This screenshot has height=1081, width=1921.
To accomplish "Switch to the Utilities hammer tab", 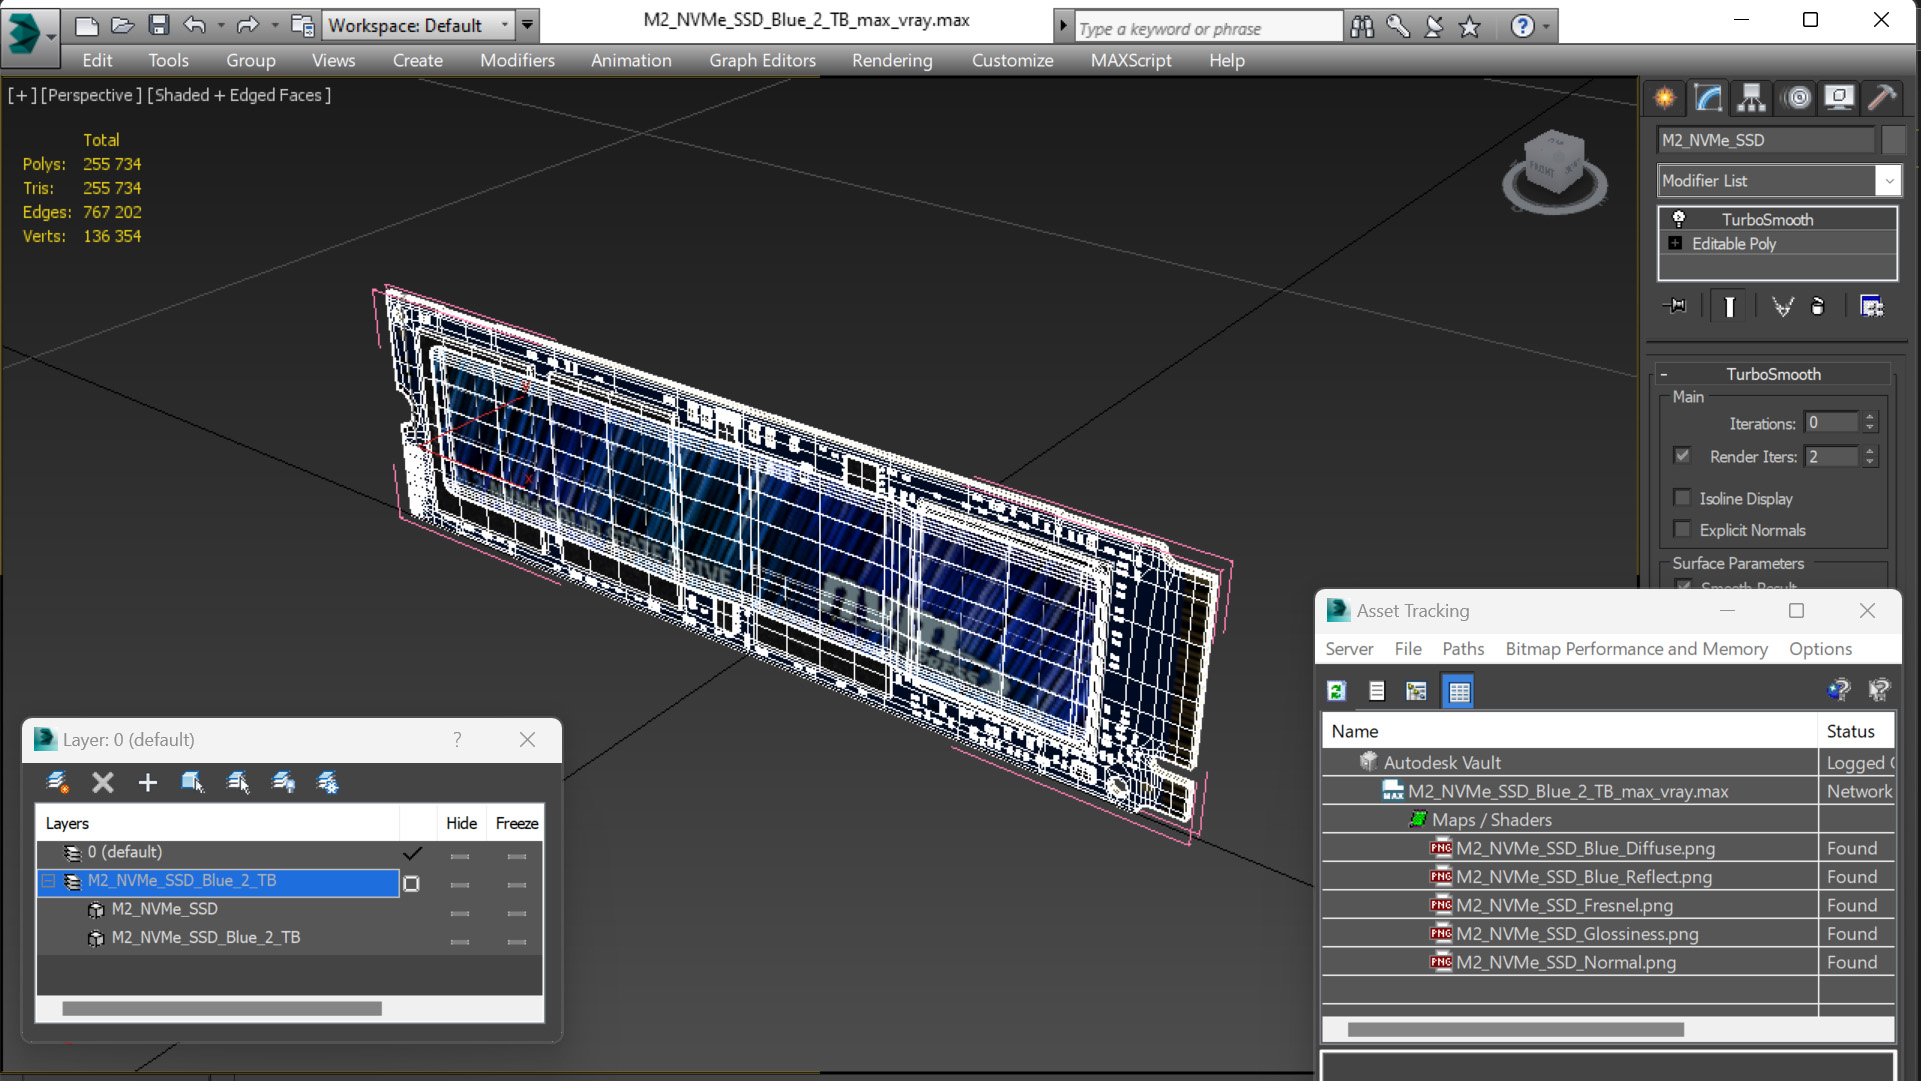I will 1881,98.
